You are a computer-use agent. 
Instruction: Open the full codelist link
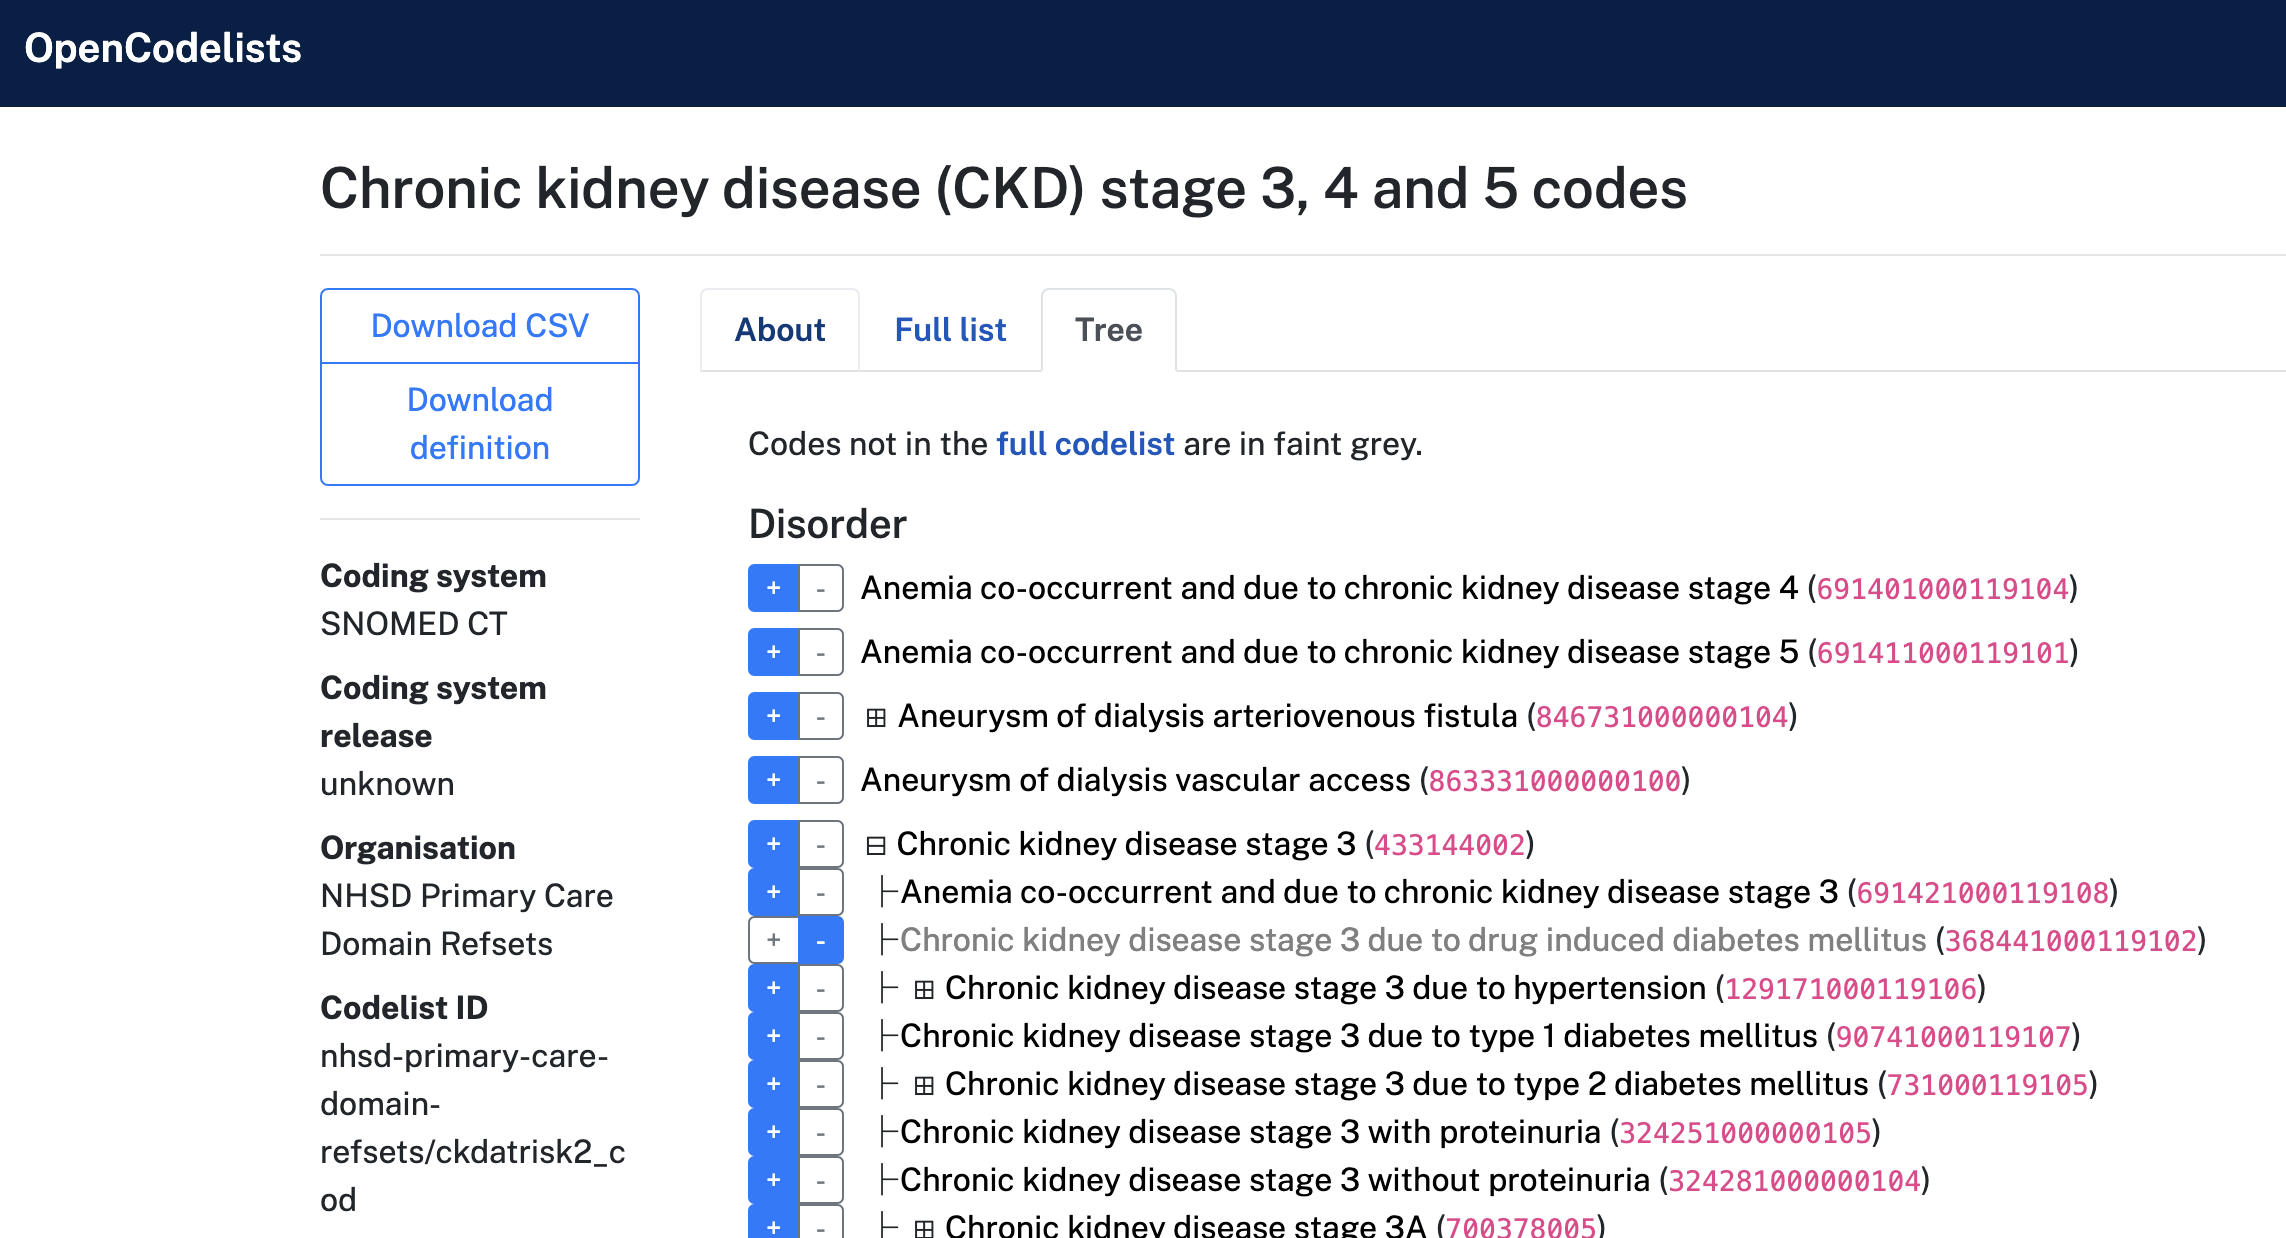click(1084, 444)
